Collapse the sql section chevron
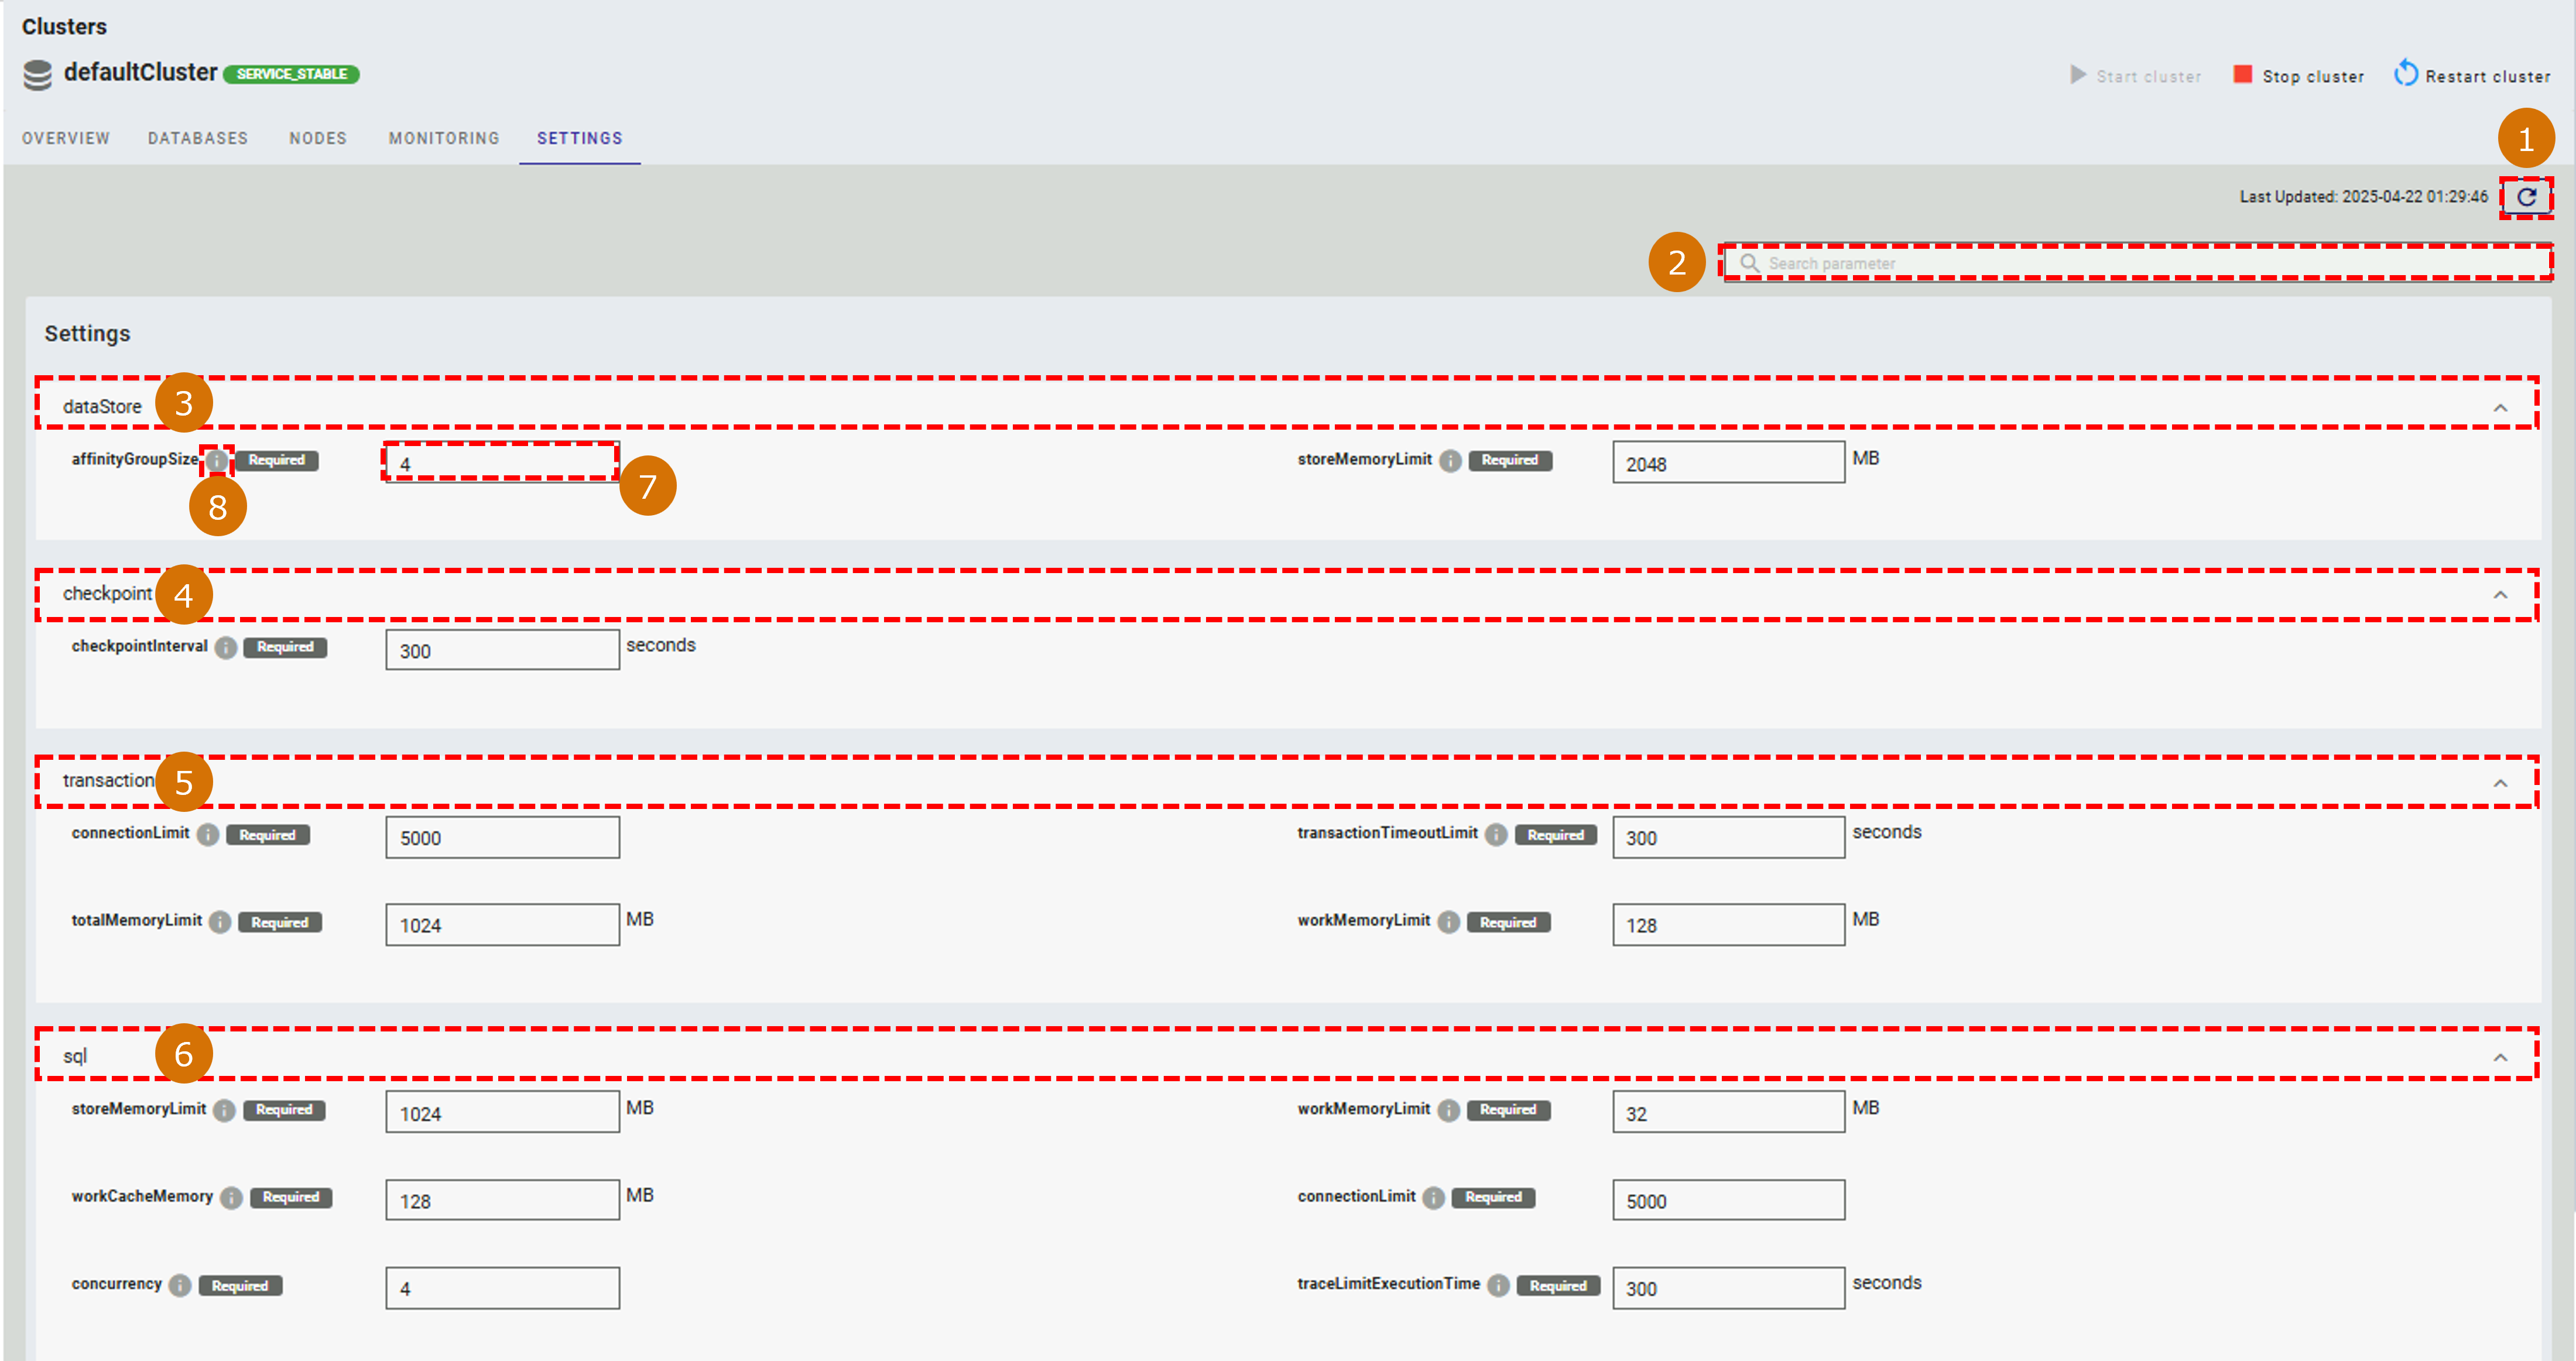This screenshot has height=1361, width=2576. [2500, 1058]
